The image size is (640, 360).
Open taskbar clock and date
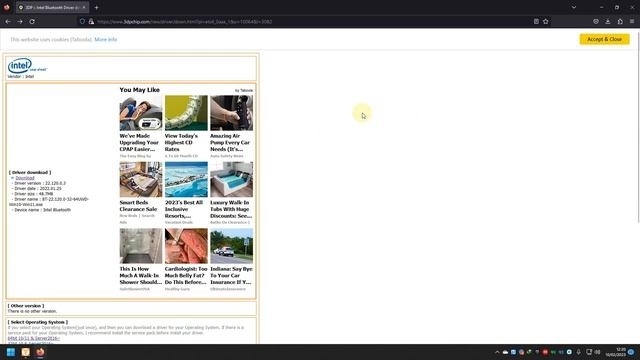(616, 352)
